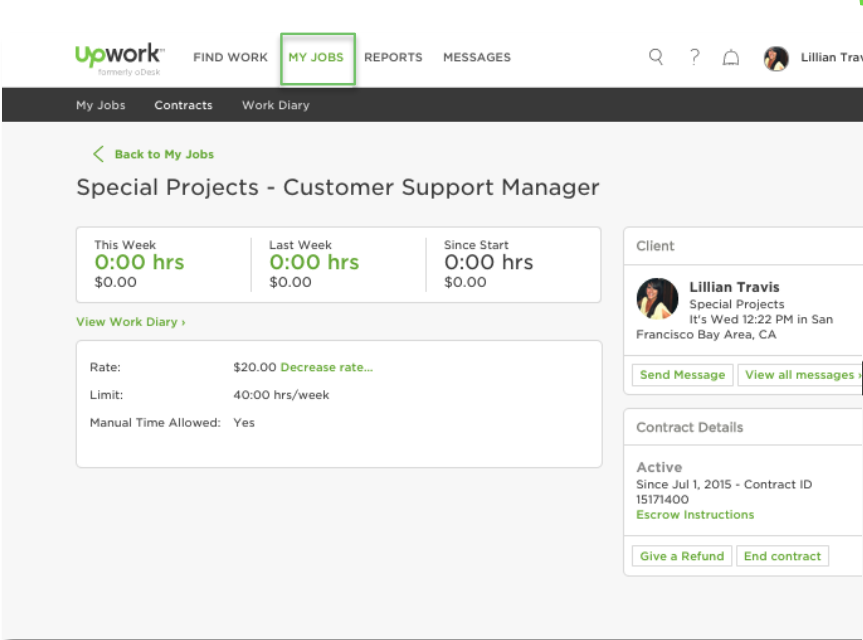Switch to the FIND WORK menu
Viewport: 863px width, 640px height.
tap(230, 57)
